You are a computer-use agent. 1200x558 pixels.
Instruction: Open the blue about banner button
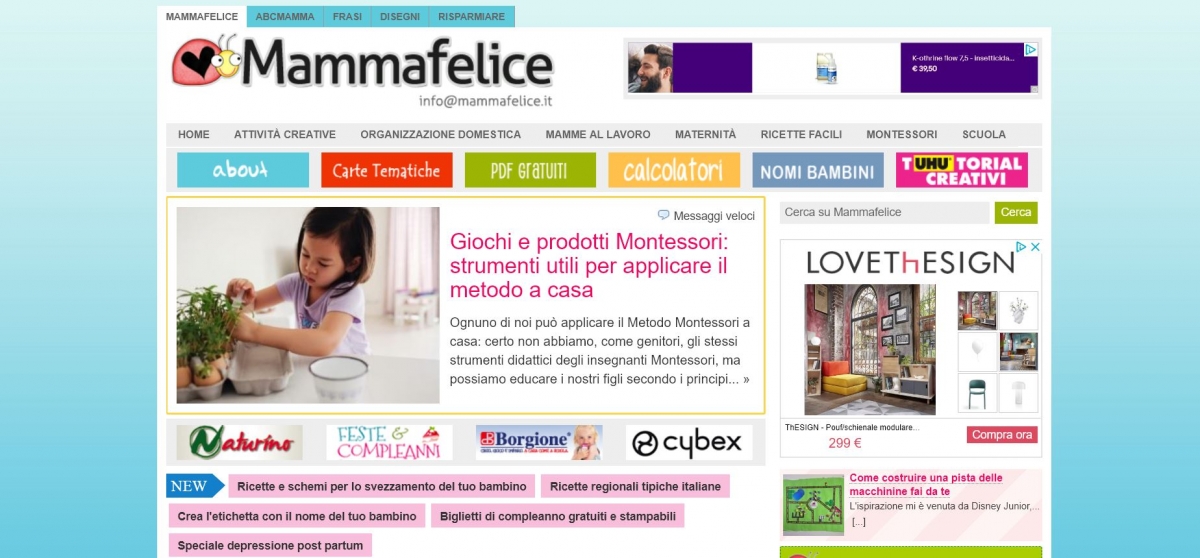(243, 170)
